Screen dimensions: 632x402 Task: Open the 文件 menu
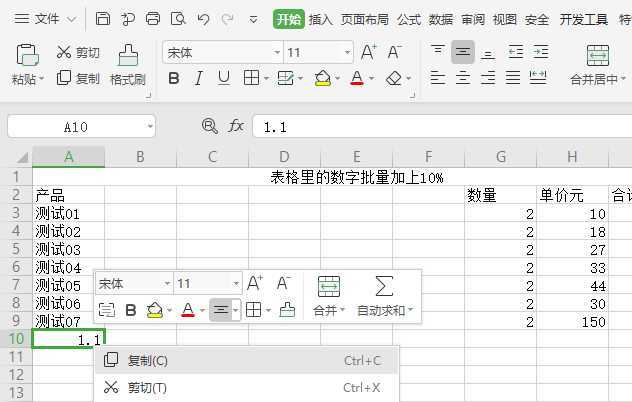(45, 19)
